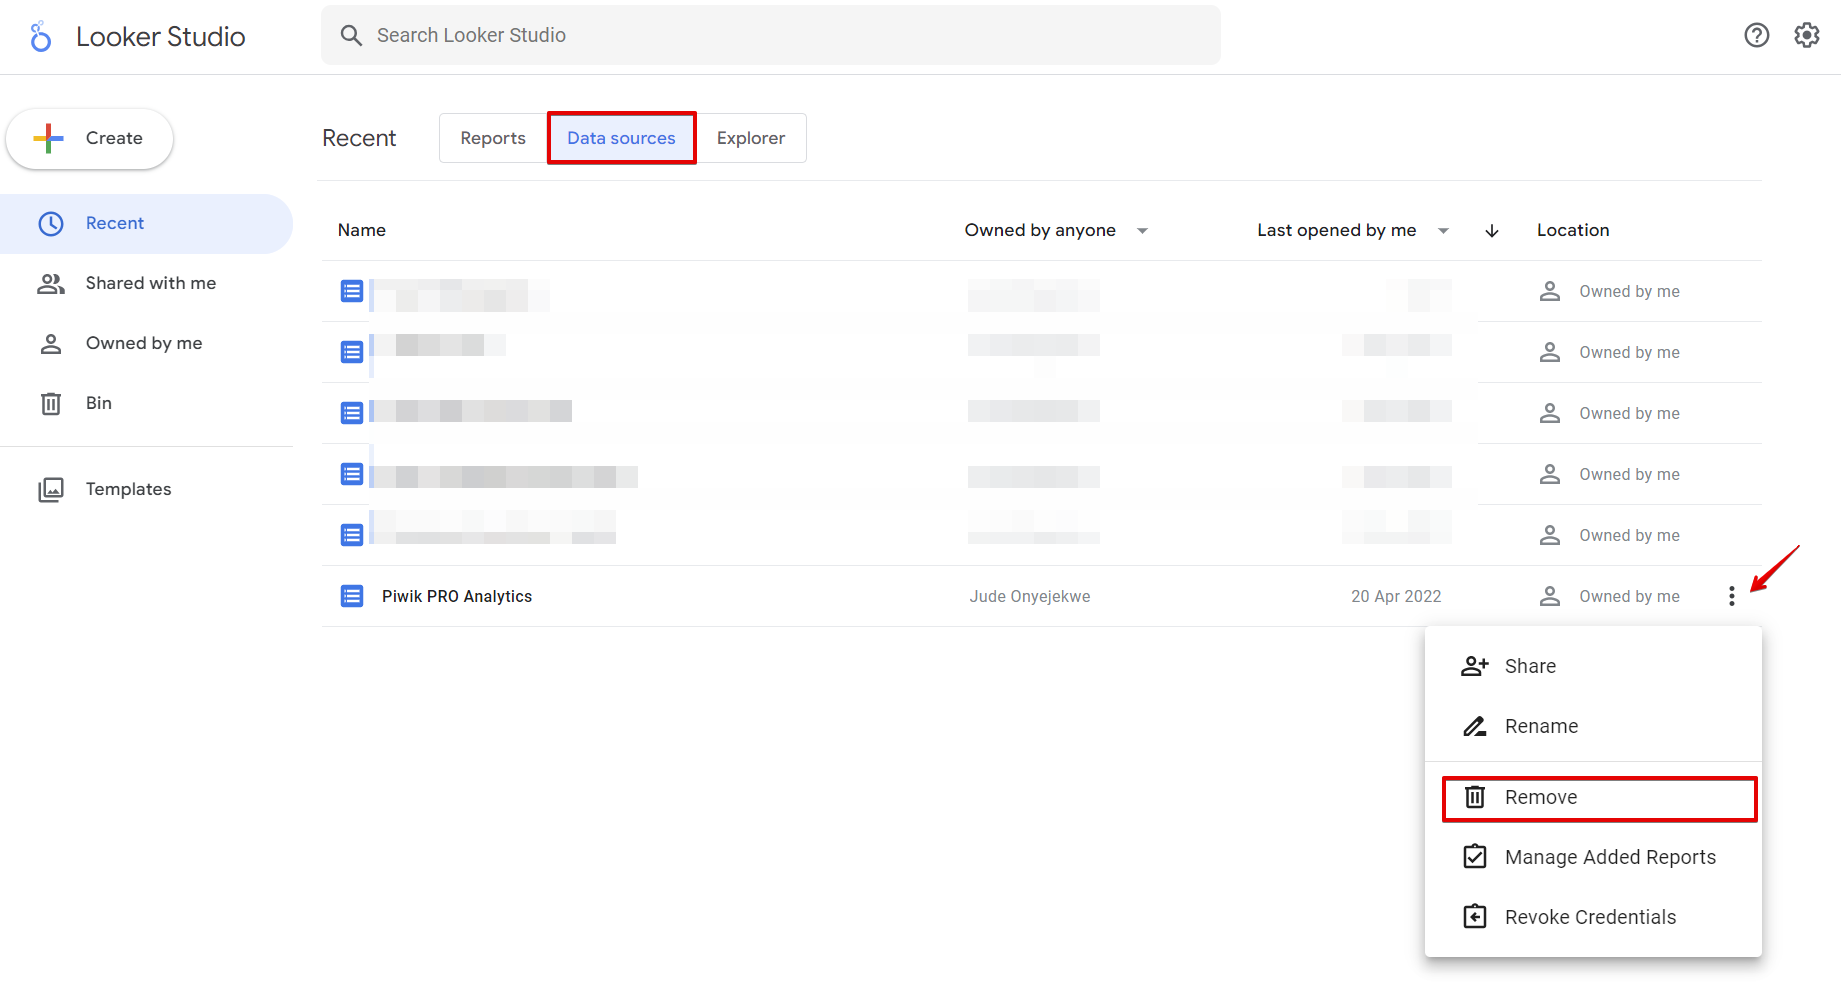The width and height of the screenshot is (1841, 994).
Task: Switch to the Data sources tab
Action: point(622,138)
